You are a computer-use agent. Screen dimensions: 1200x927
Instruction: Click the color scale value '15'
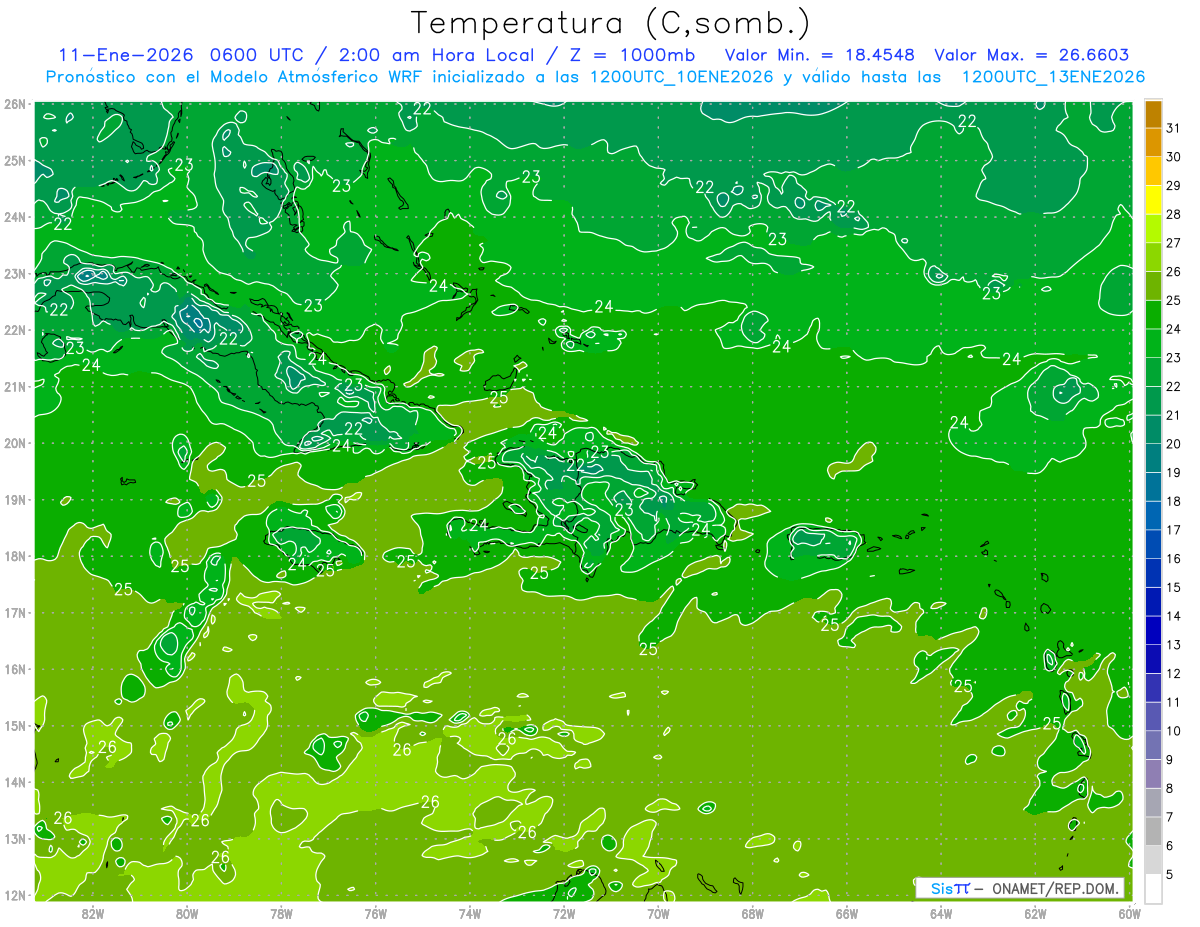(x=1173, y=587)
